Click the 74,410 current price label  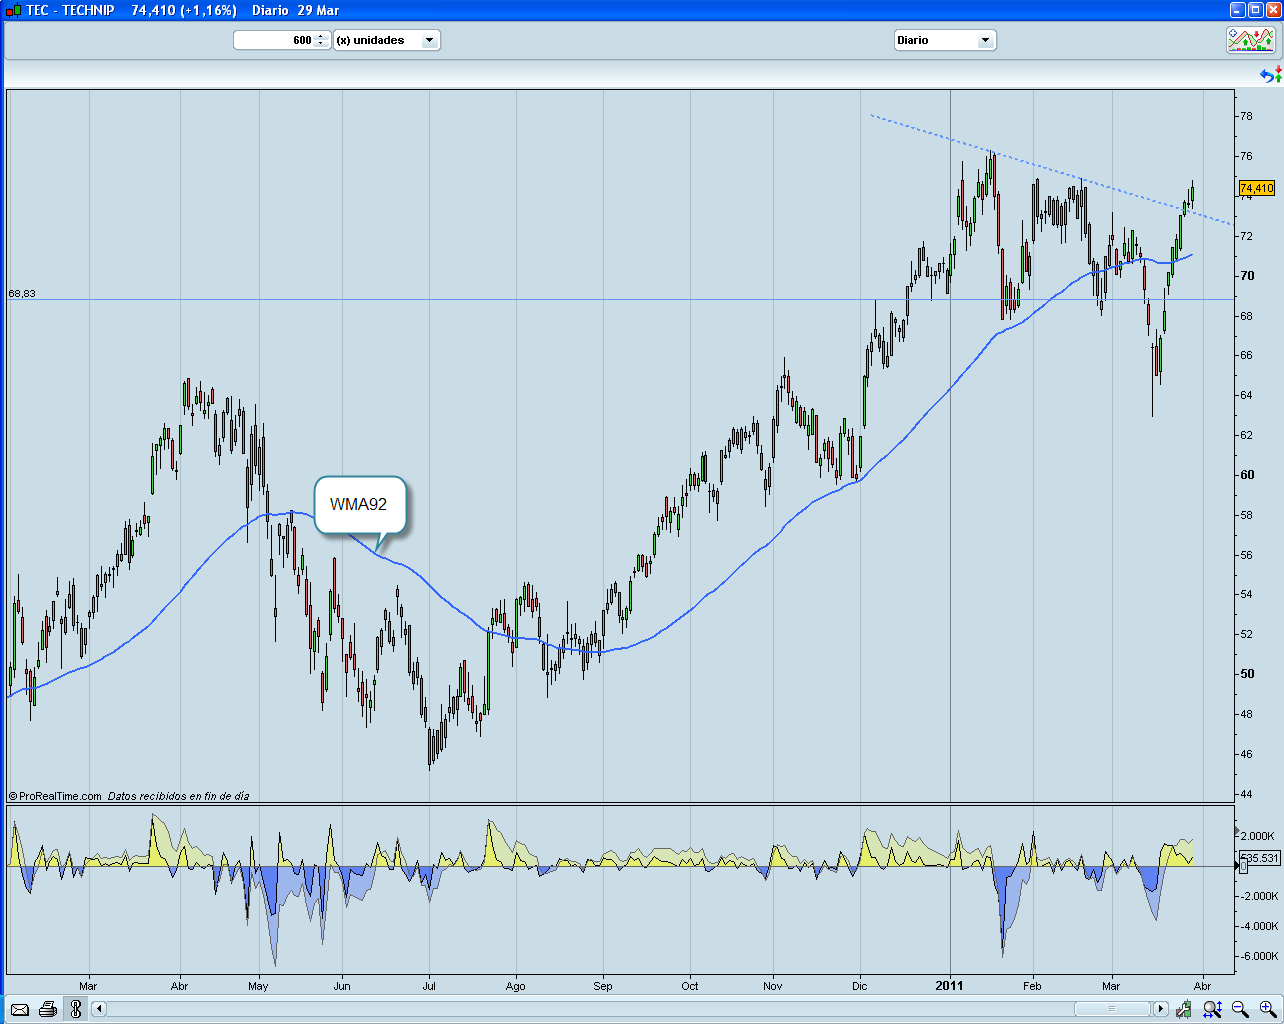[1256, 188]
